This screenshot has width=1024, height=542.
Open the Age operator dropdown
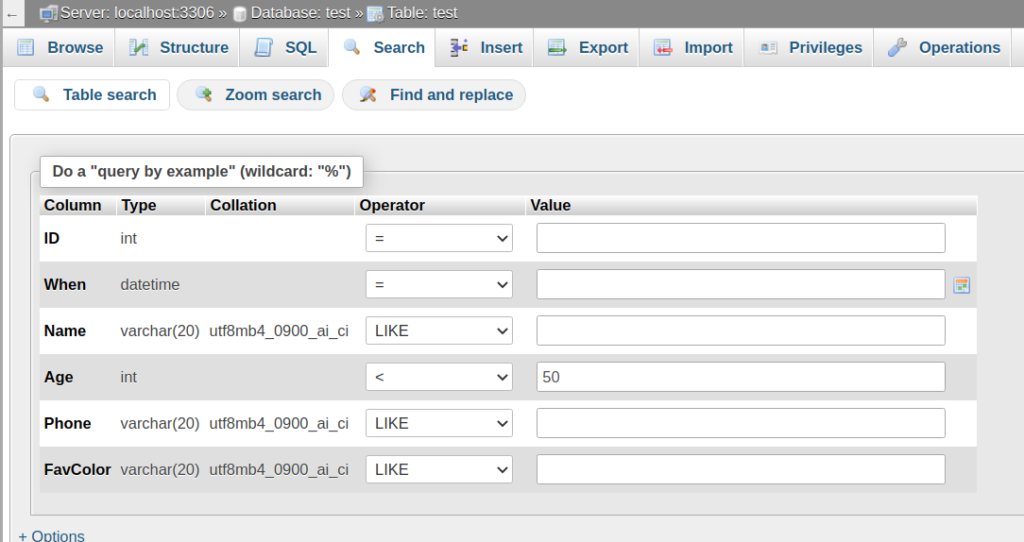click(439, 377)
